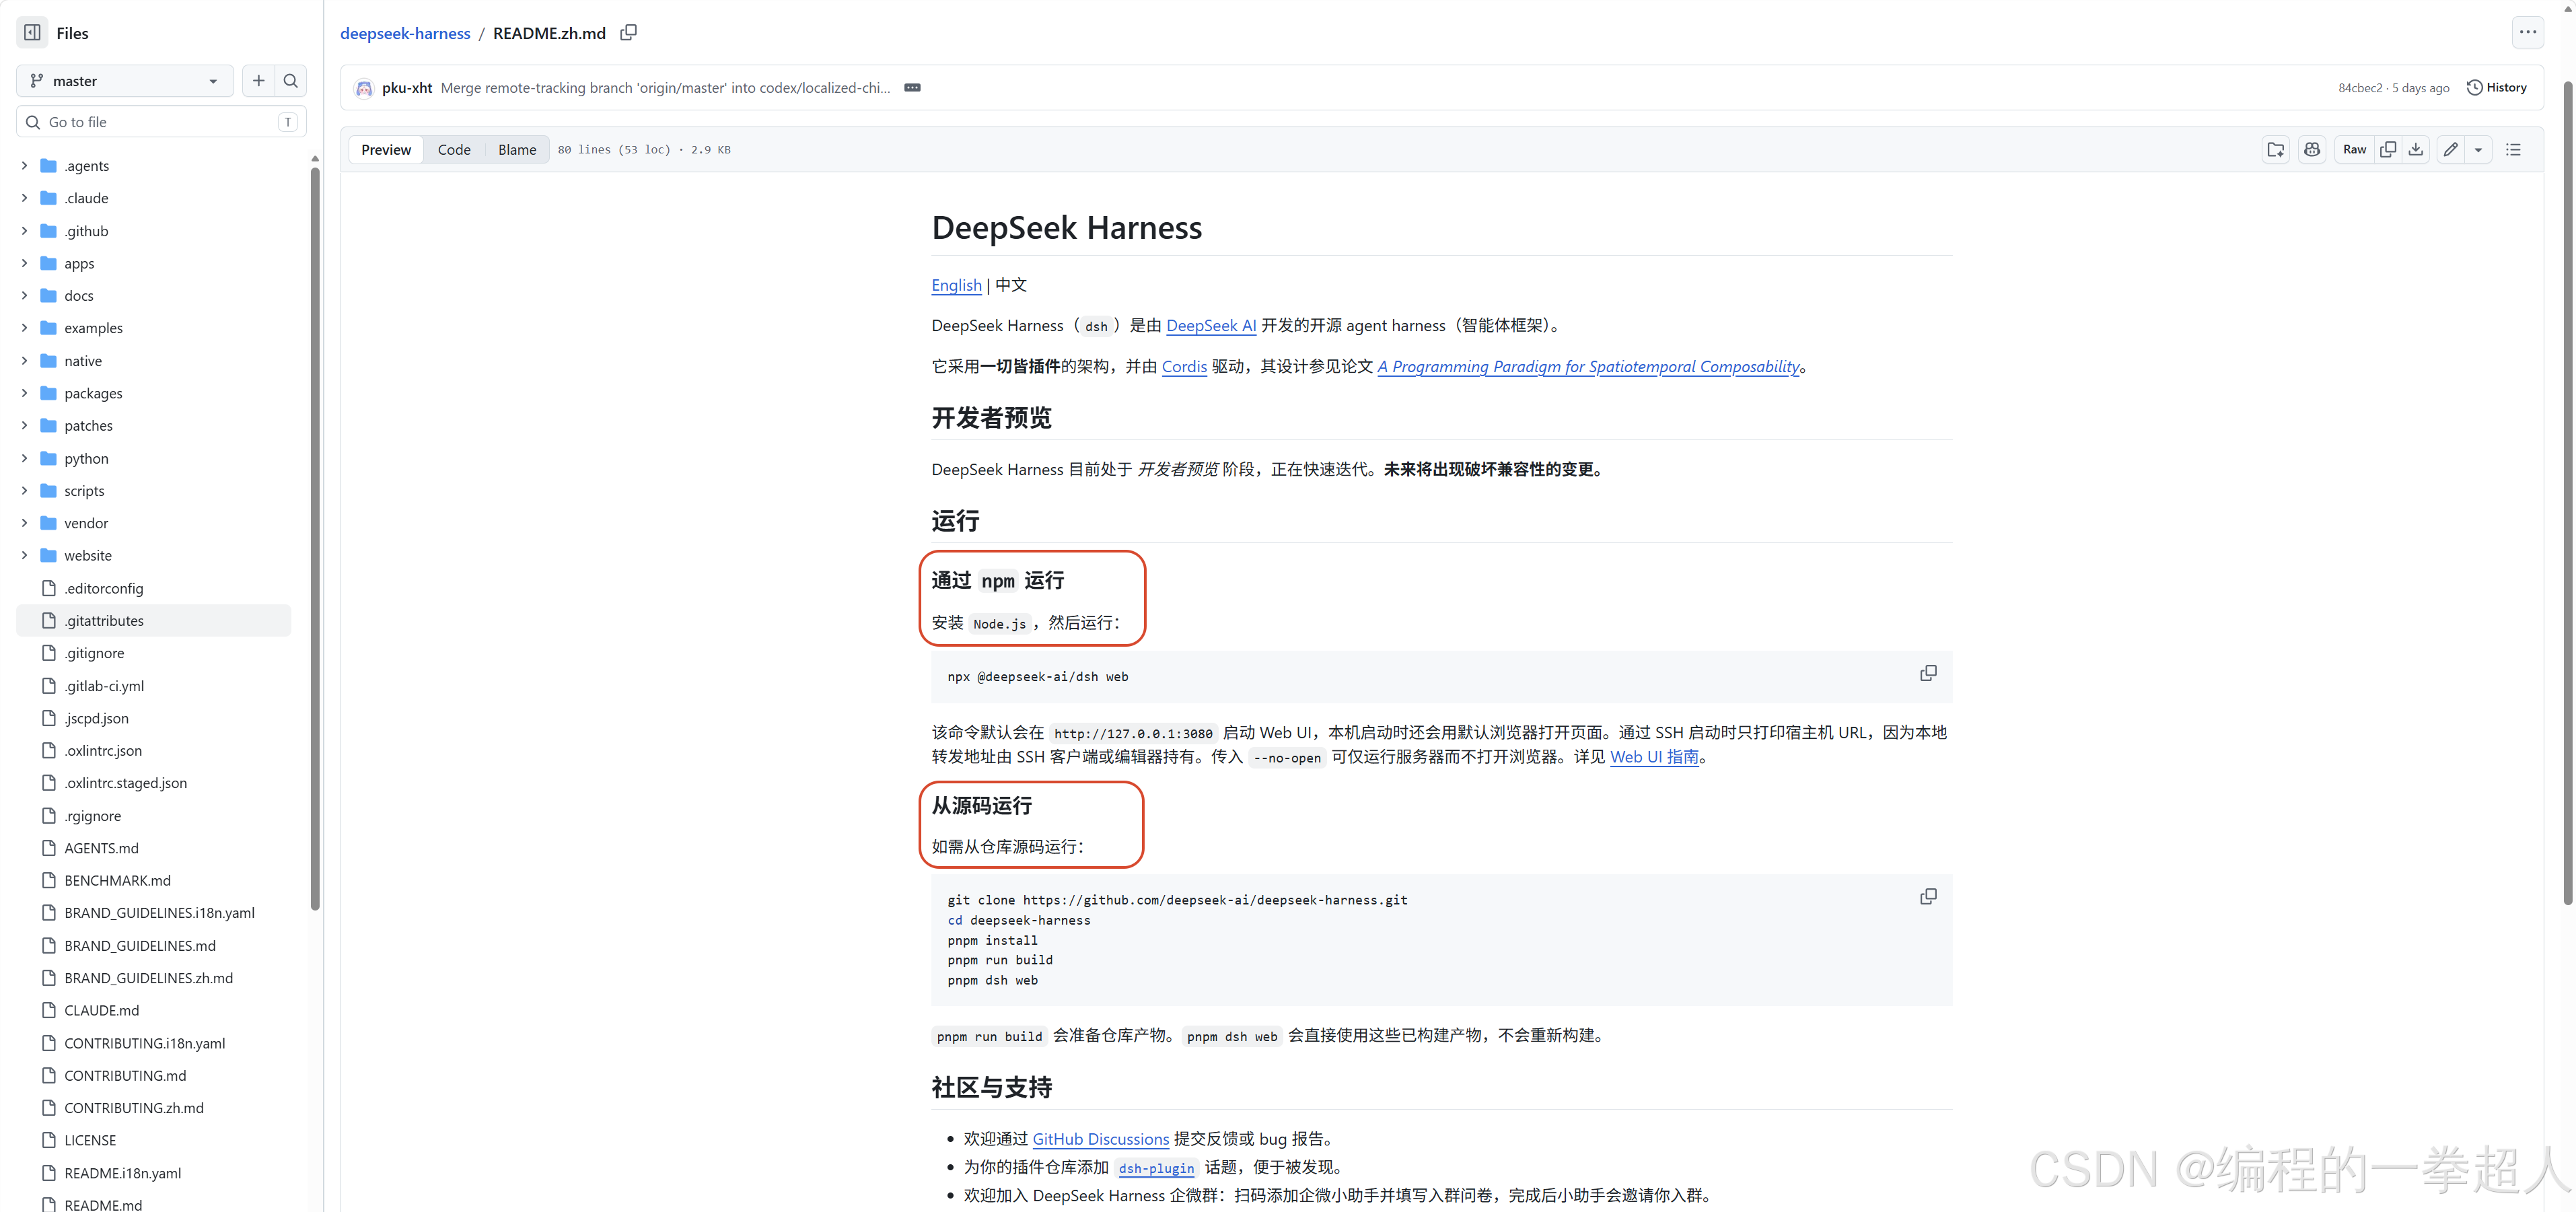Open .gitattributes file in tree
Viewport: 2576px width, 1212px height.
[x=154, y=620]
